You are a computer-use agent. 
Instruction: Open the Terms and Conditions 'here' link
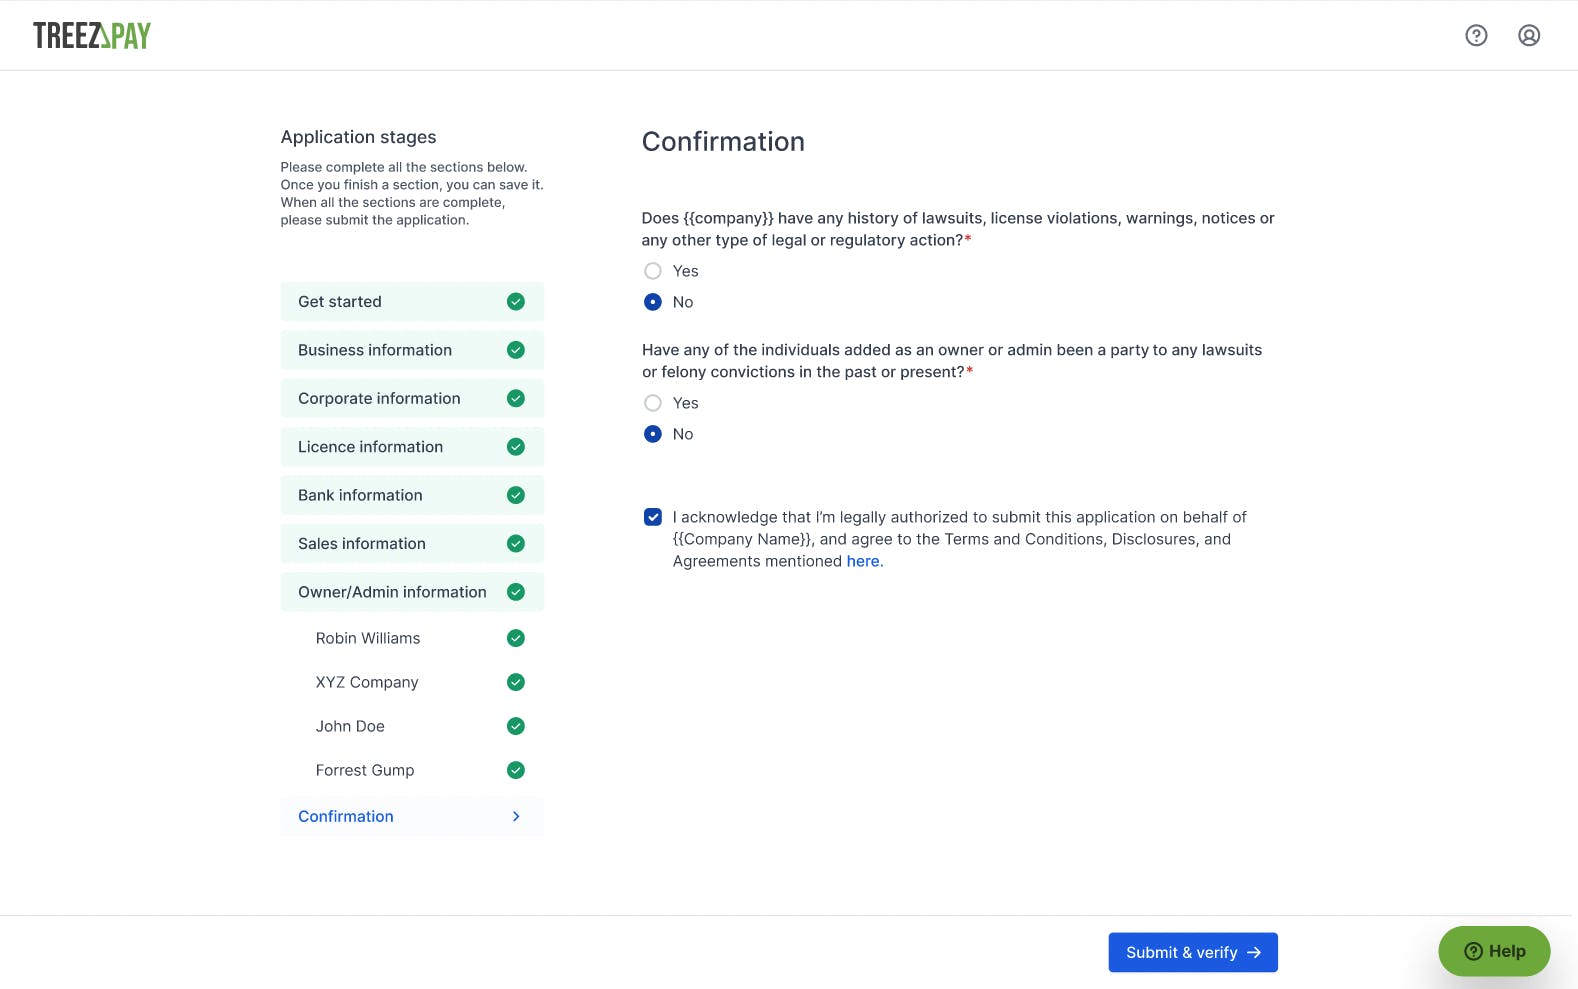(x=863, y=562)
